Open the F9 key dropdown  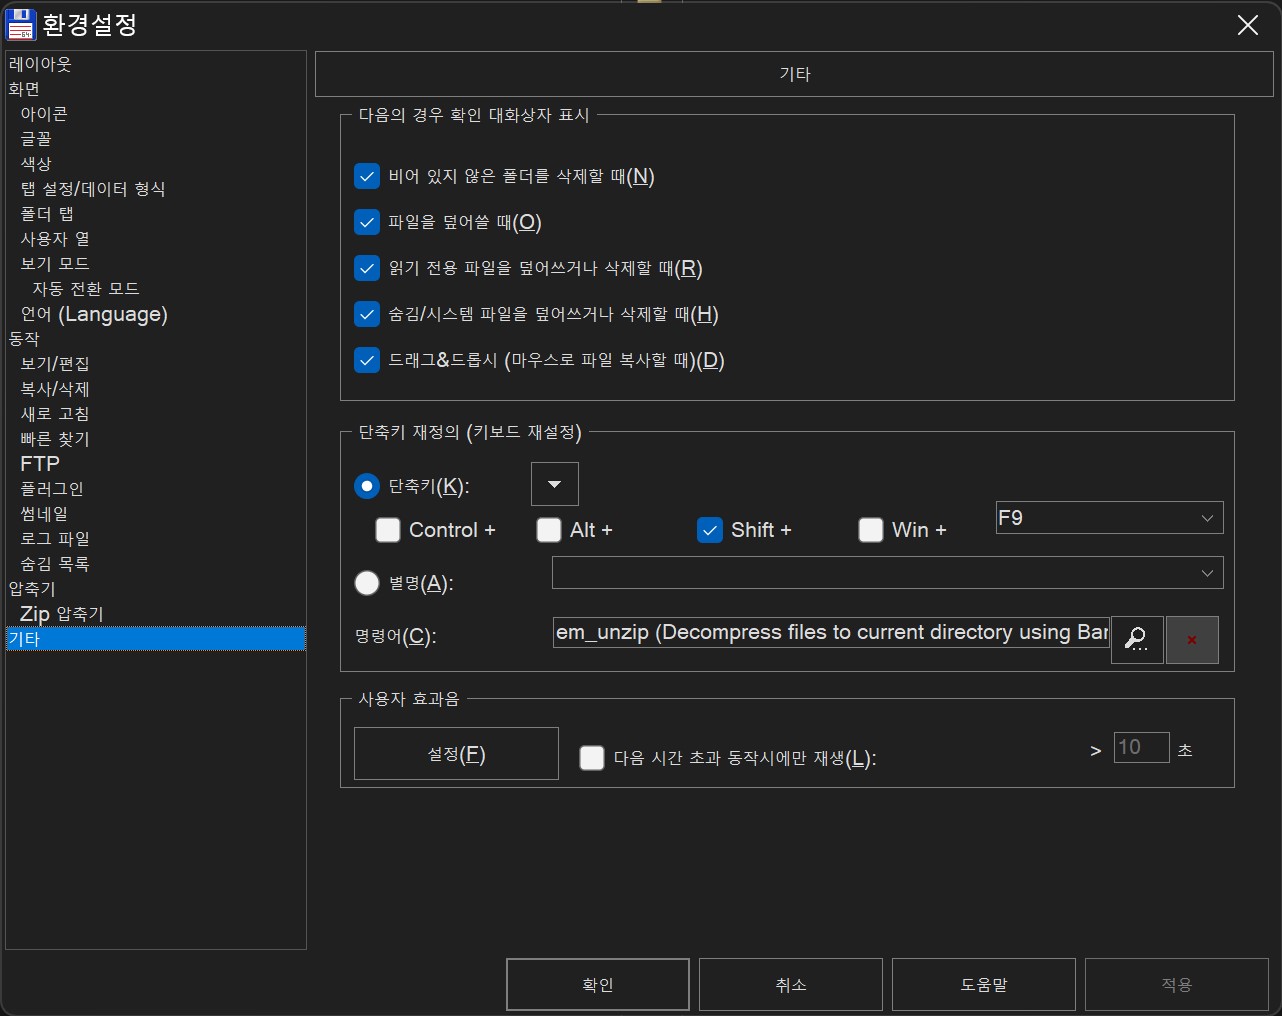pos(1109,518)
